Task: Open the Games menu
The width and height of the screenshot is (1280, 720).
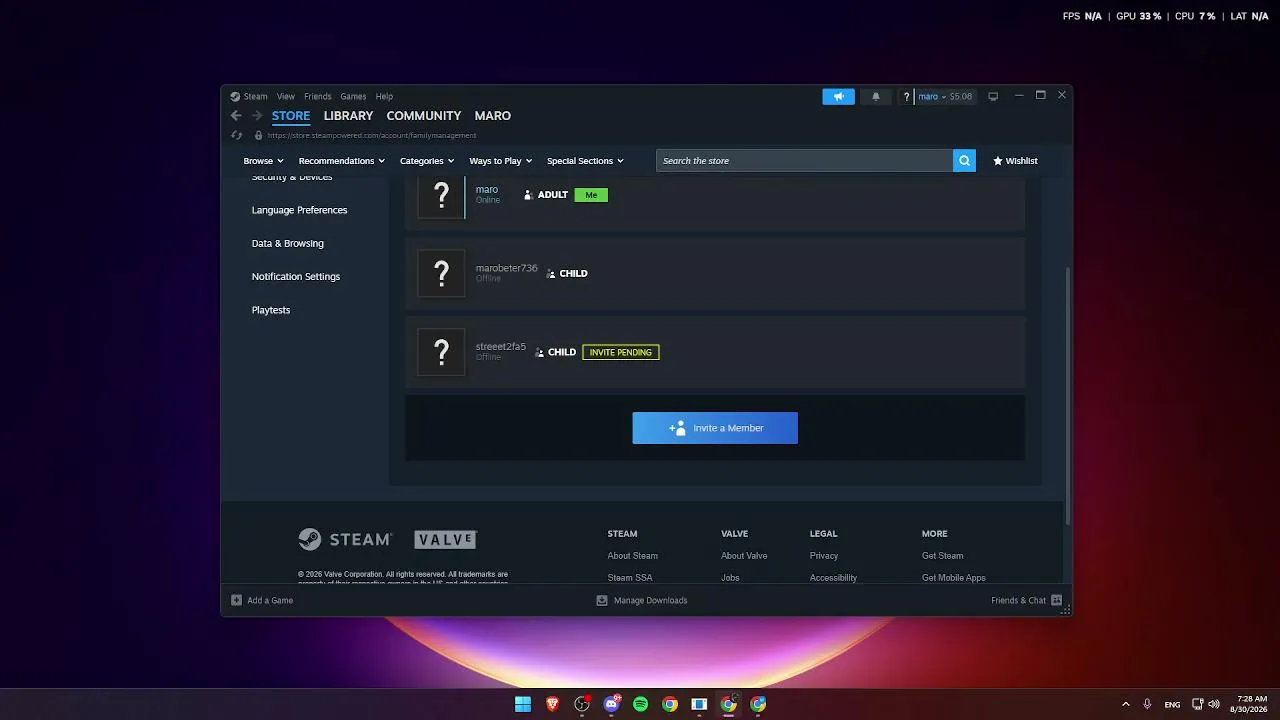Action: click(353, 96)
